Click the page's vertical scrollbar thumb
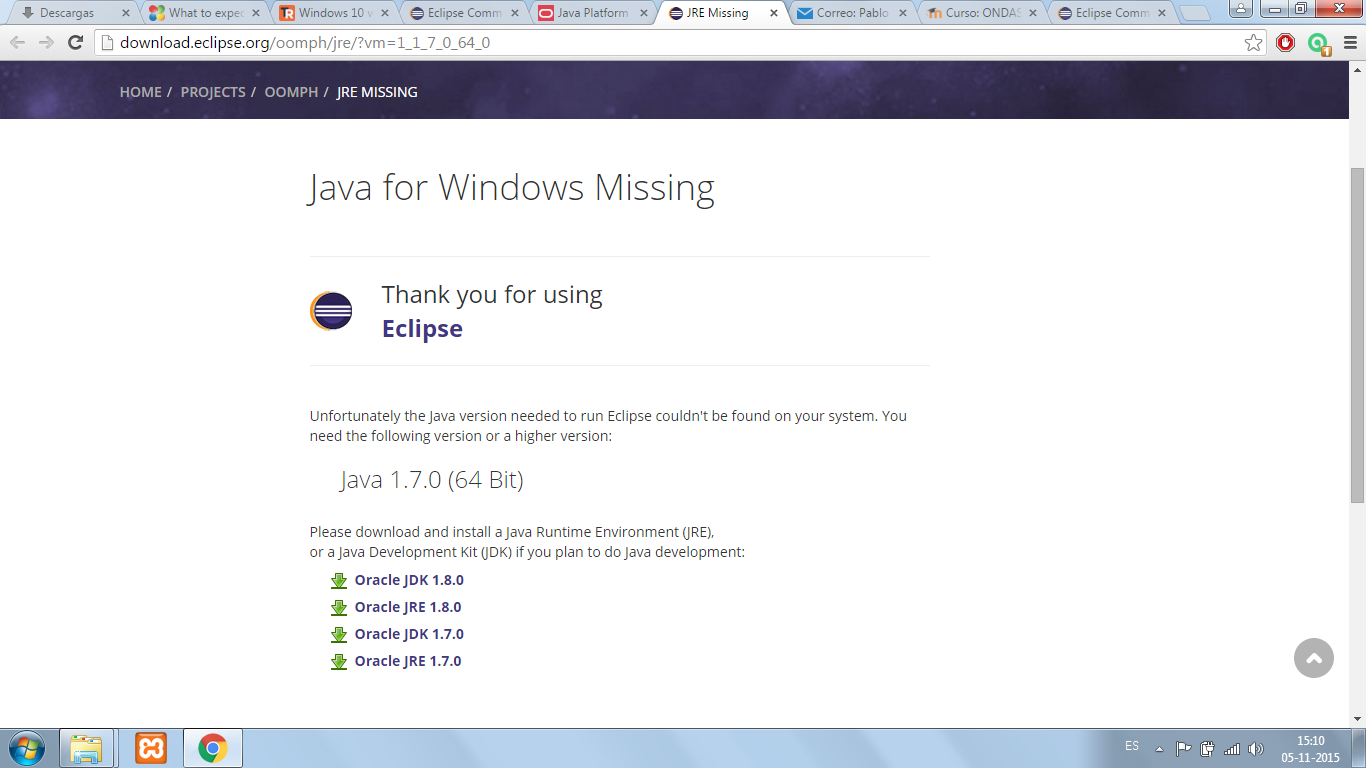The height and width of the screenshot is (768, 1366). (1357, 335)
